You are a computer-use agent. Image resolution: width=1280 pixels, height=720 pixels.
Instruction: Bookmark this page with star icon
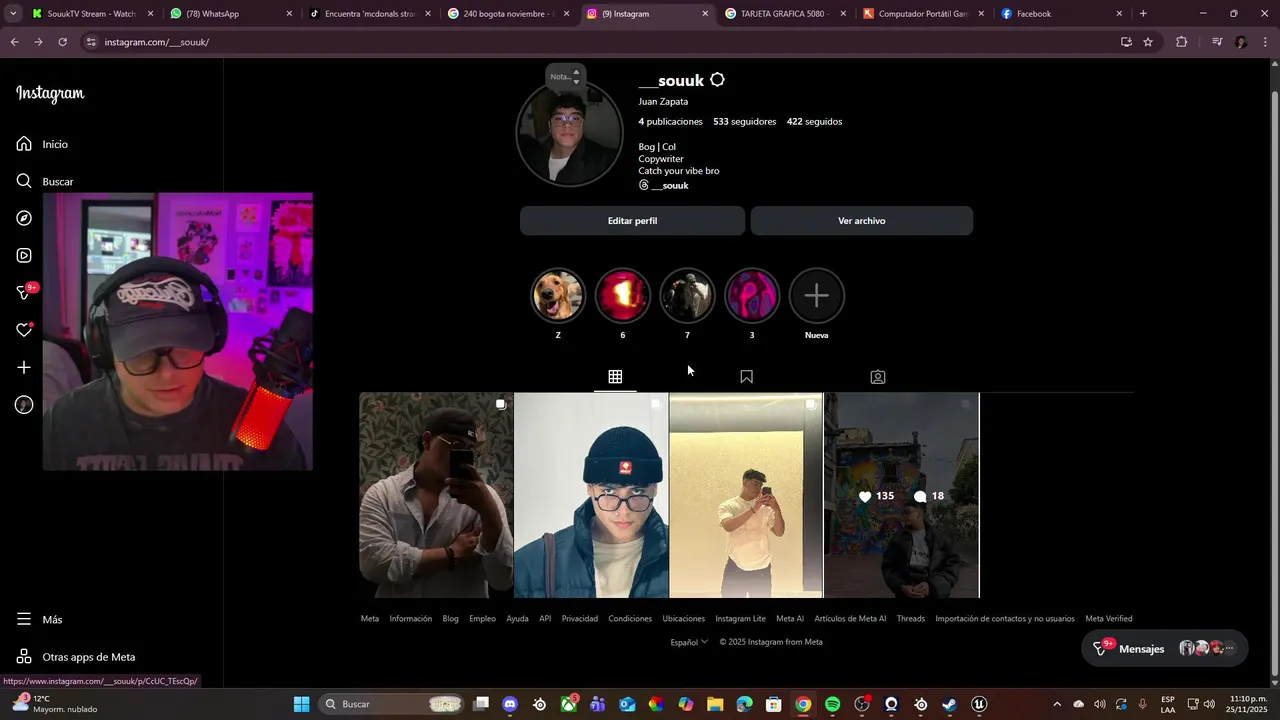point(1148,42)
